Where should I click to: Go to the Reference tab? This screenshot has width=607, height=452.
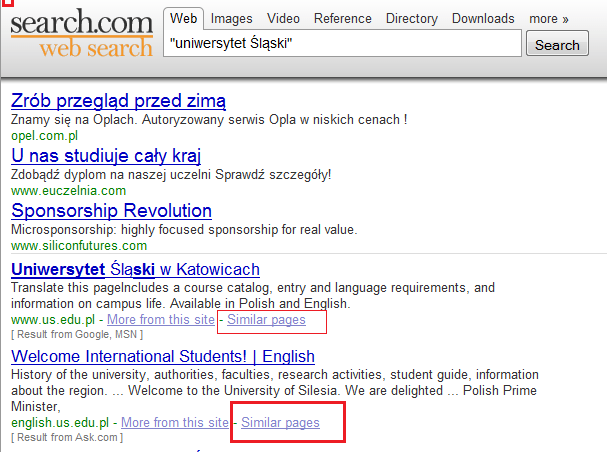[x=343, y=19]
